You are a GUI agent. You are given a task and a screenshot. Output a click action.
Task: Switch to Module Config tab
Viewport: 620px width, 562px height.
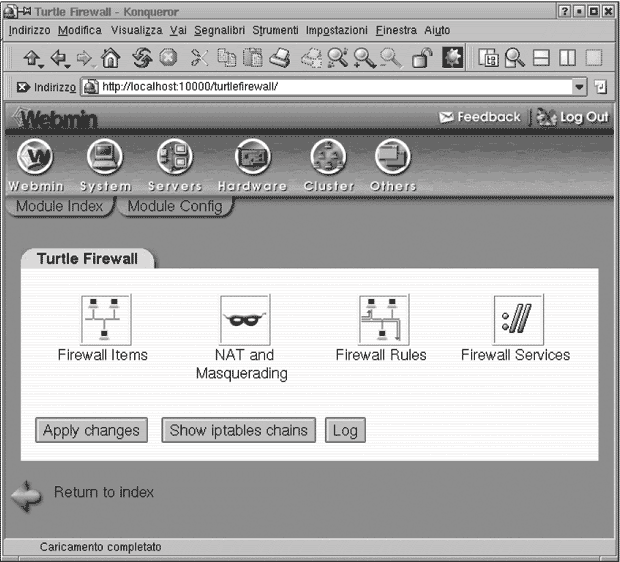[x=175, y=206]
